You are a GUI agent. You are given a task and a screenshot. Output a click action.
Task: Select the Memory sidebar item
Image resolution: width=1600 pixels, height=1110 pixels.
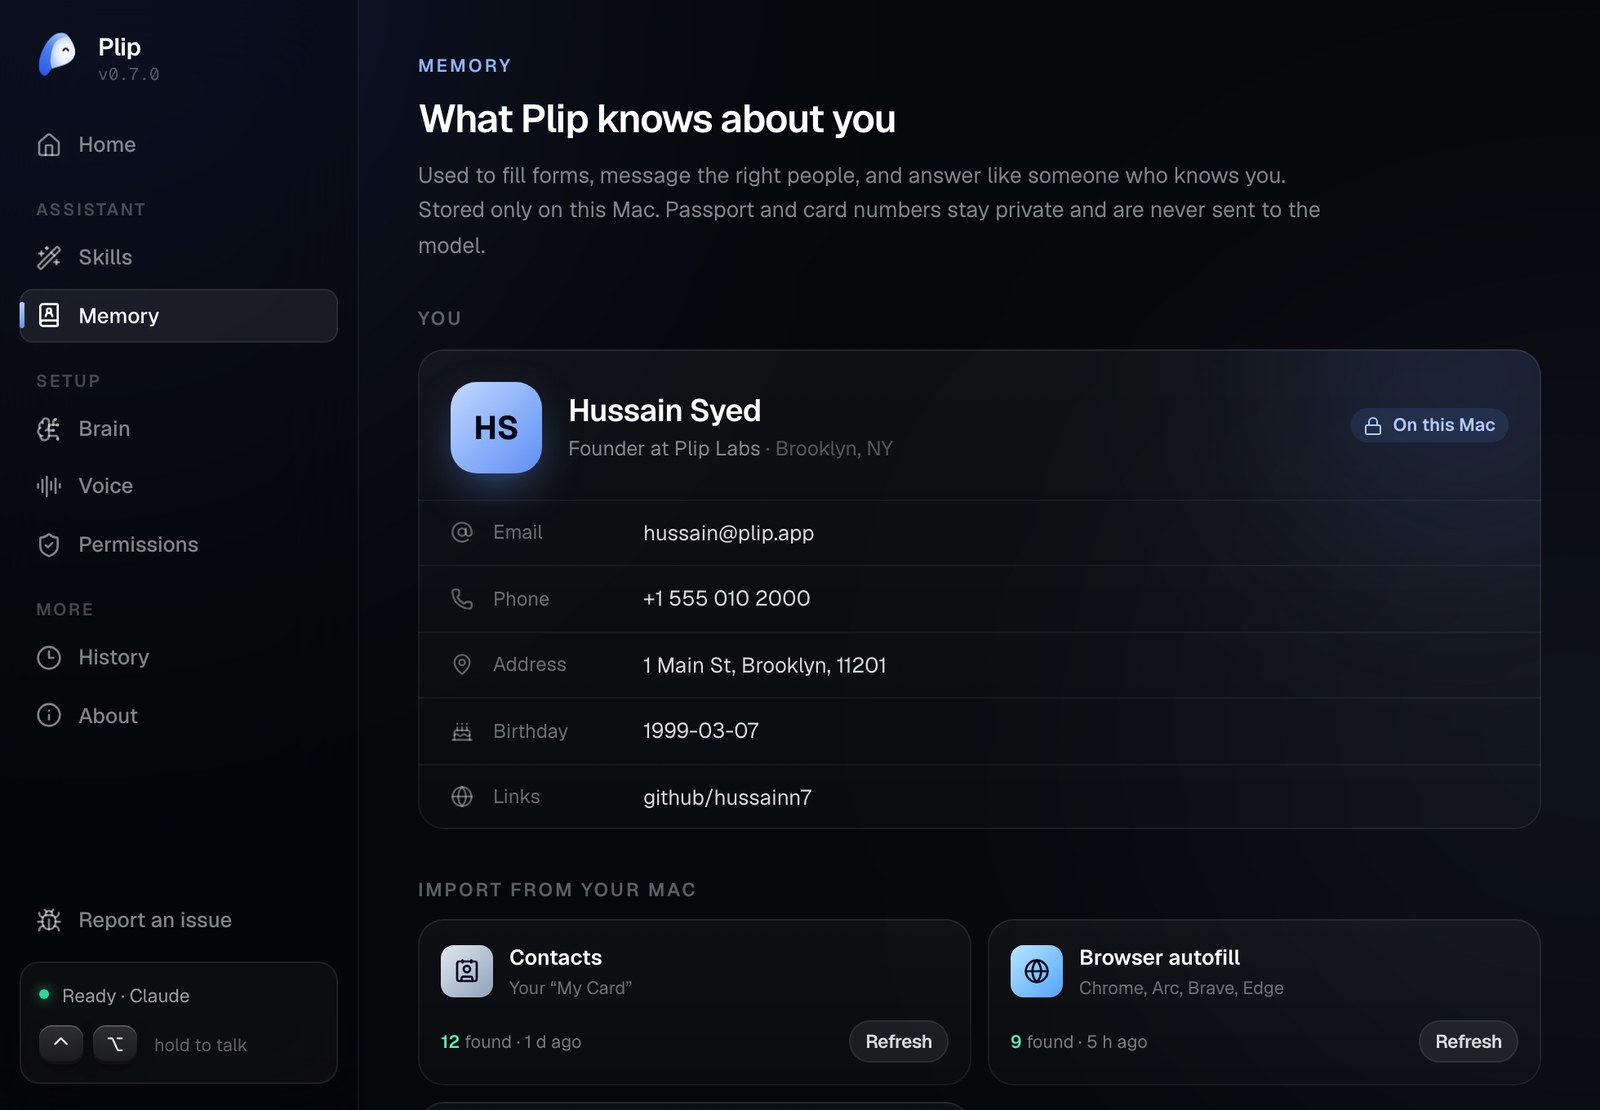(x=178, y=316)
